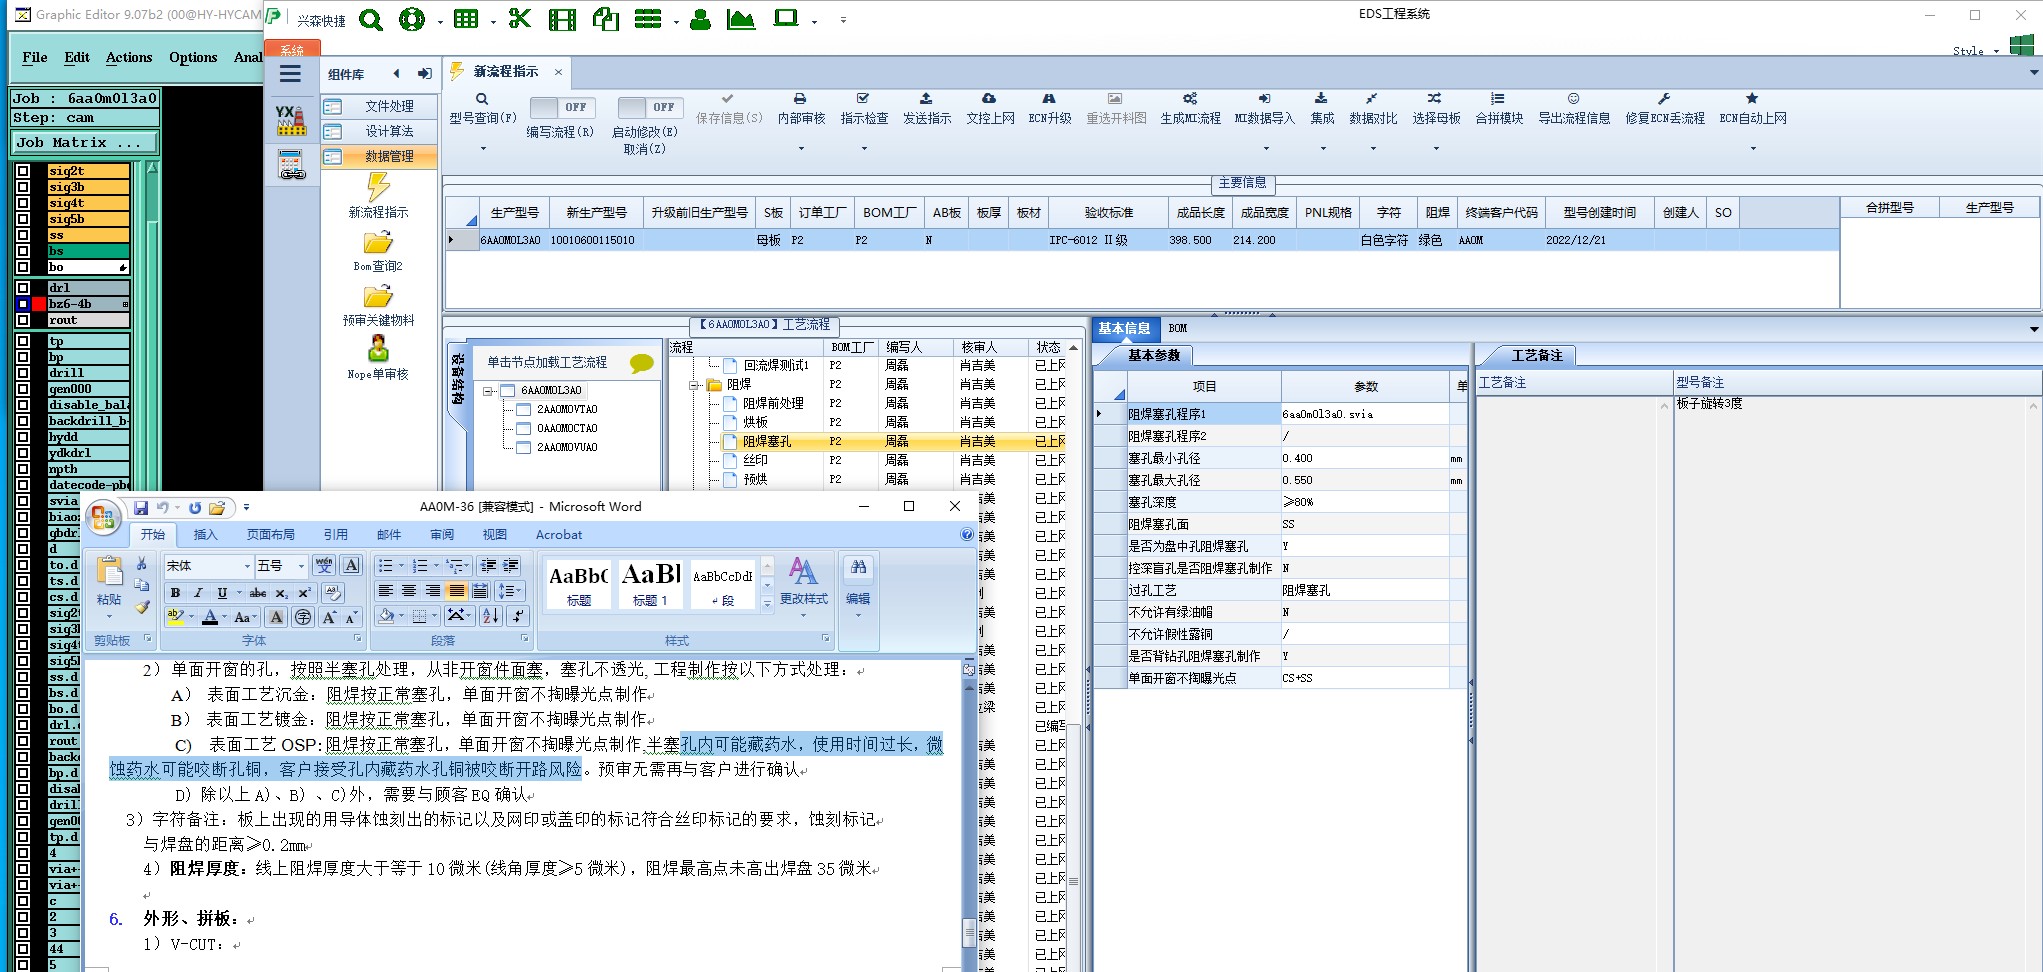Expand Word styles gallery more arrow
2043x972 pixels.
pyautogui.click(x=767, y=603)
